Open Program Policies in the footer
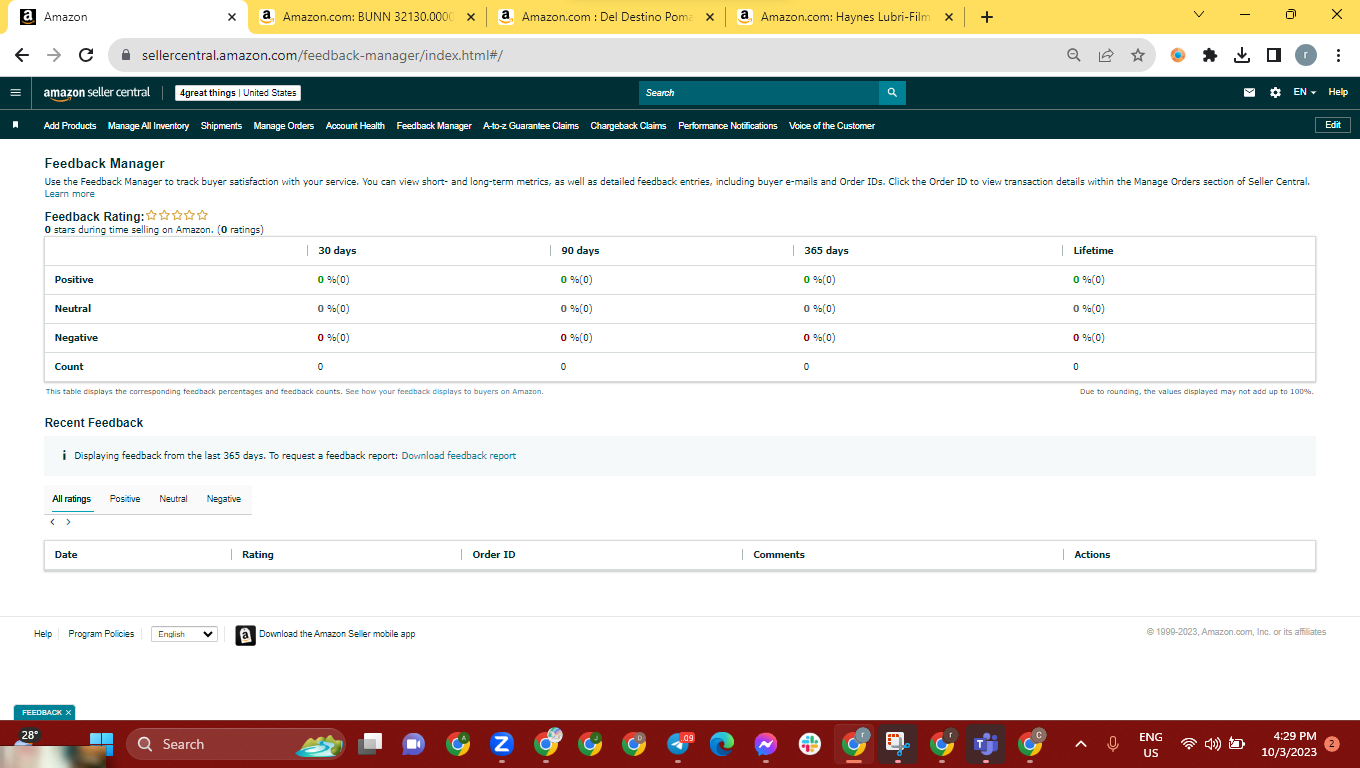This screenshot has width=1360, height=768. 101,634
